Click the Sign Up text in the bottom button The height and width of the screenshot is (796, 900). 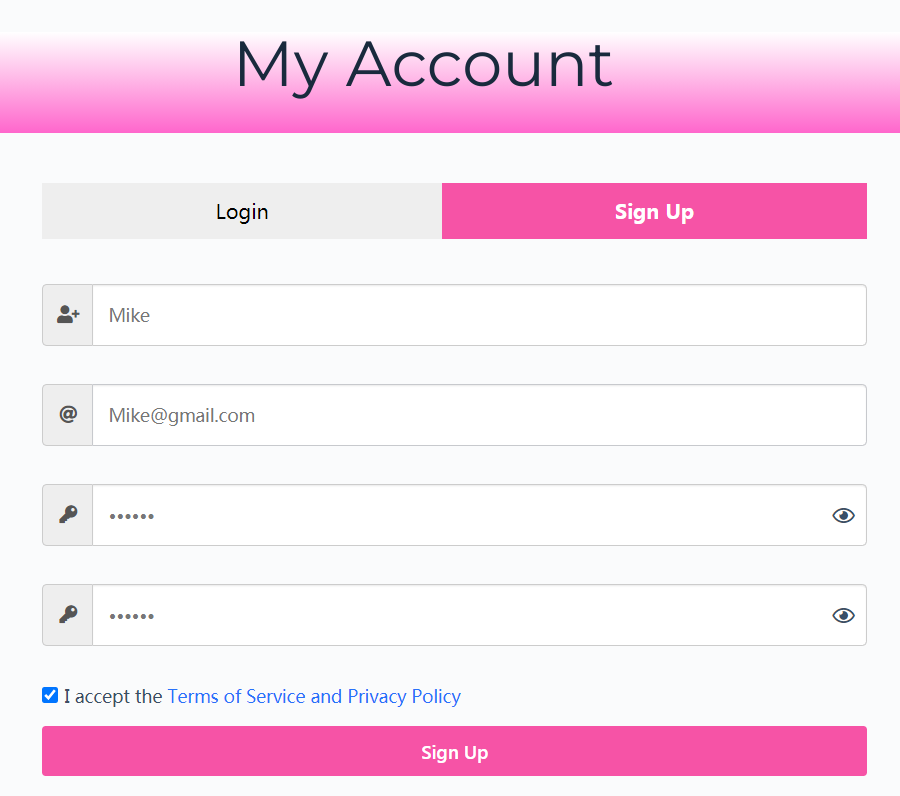pyautogui.click(x=455, y=752)
